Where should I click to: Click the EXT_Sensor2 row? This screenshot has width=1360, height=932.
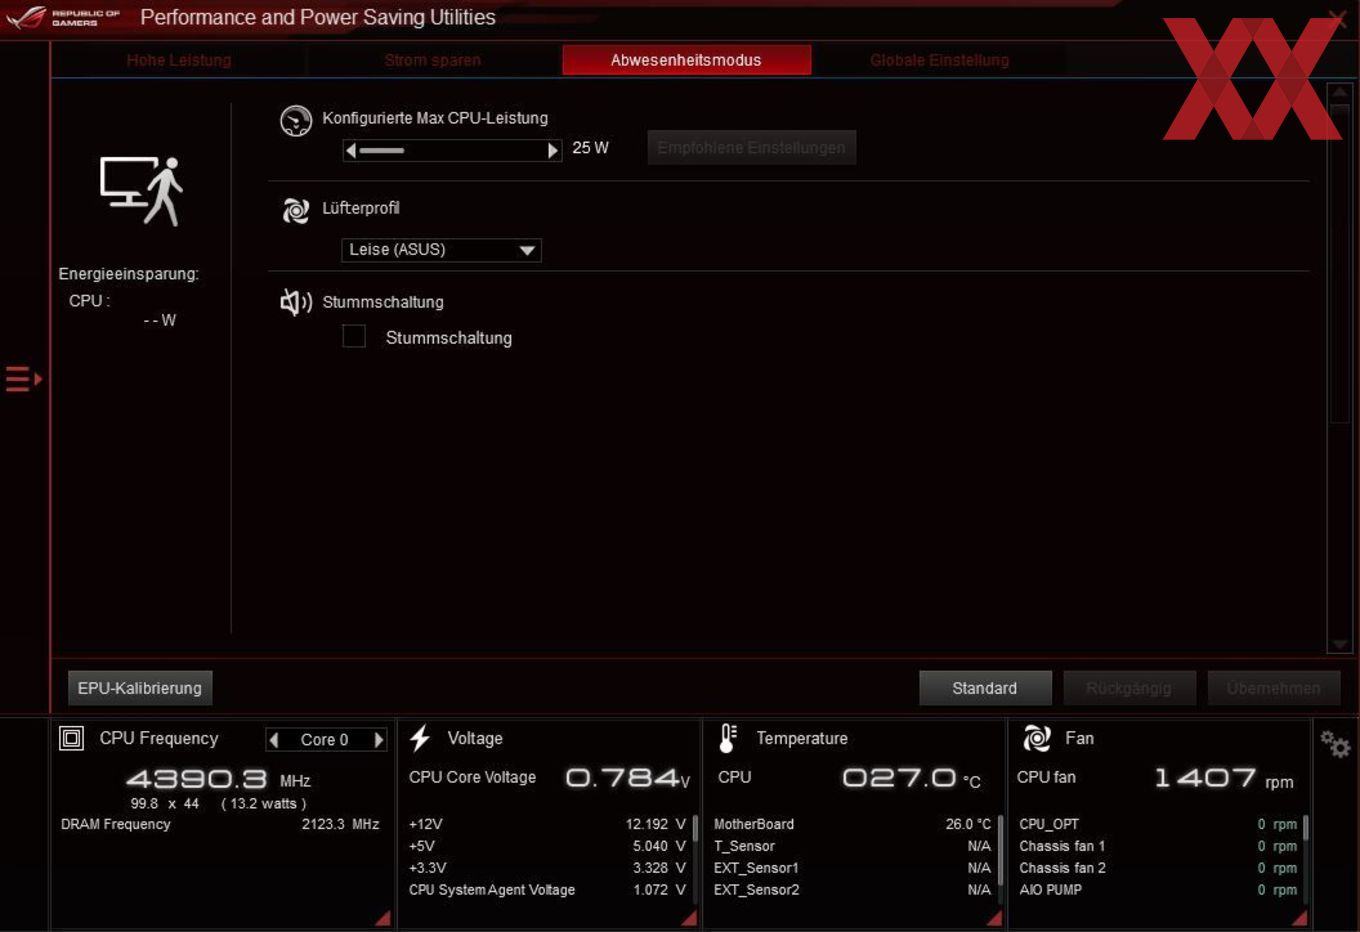[852, 890]
